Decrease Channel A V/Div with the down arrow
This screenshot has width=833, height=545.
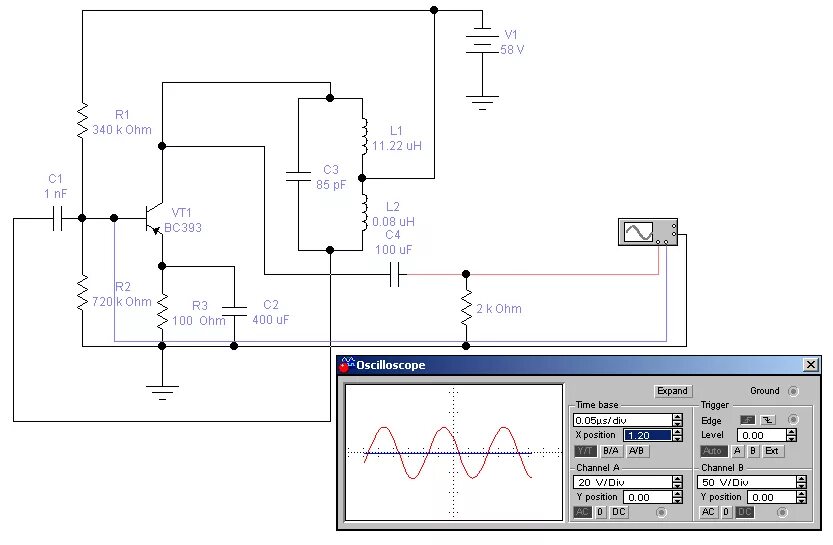[x=677, y=486]
